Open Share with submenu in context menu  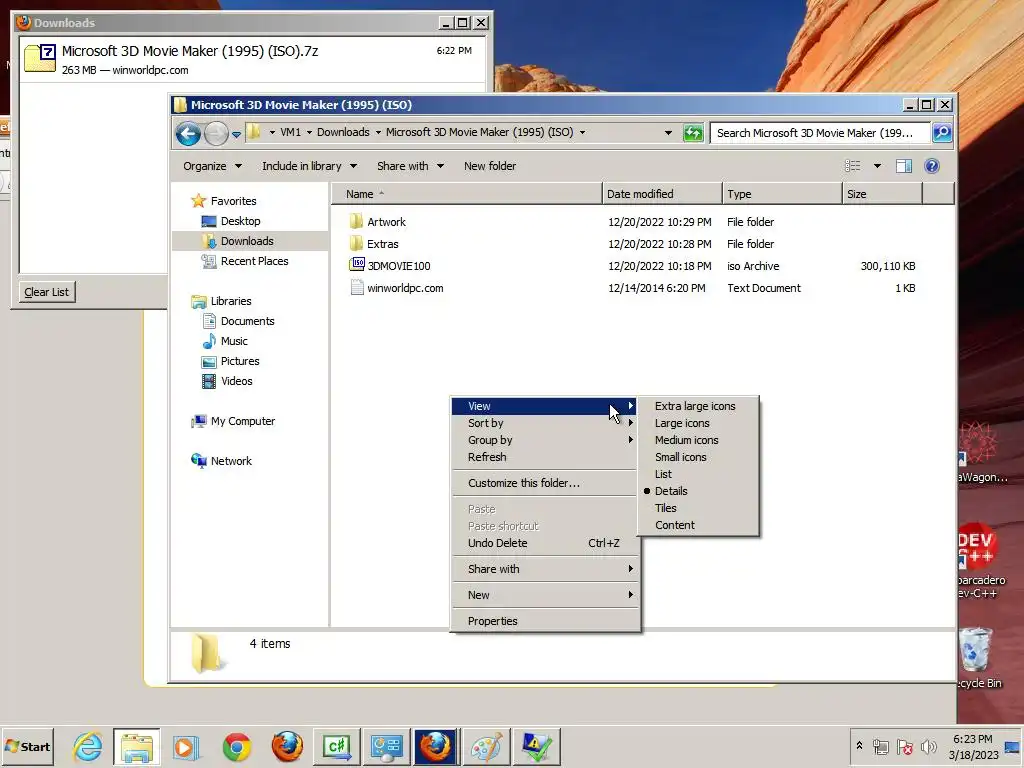coord(545,569)
